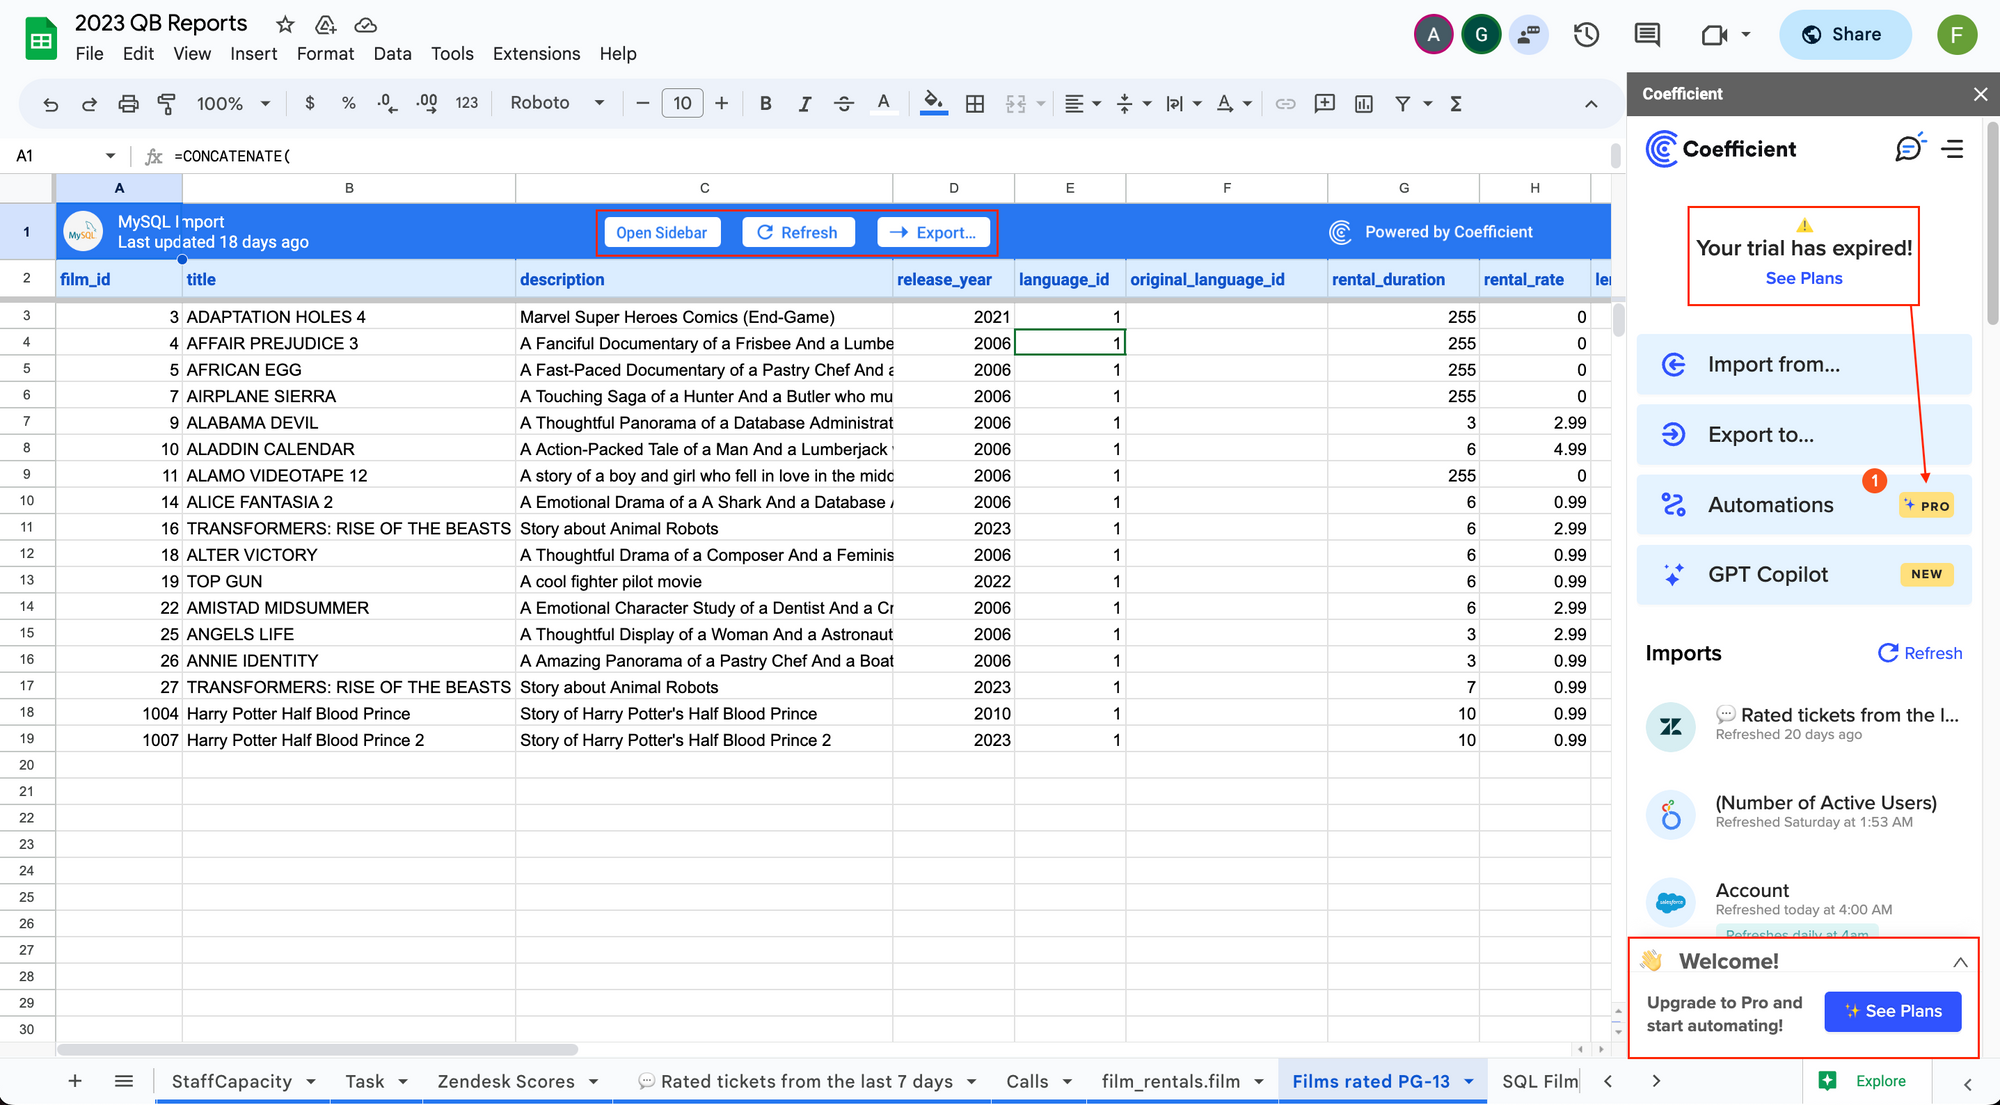Open text rotation dropdown

click(x=1234, y=103)
